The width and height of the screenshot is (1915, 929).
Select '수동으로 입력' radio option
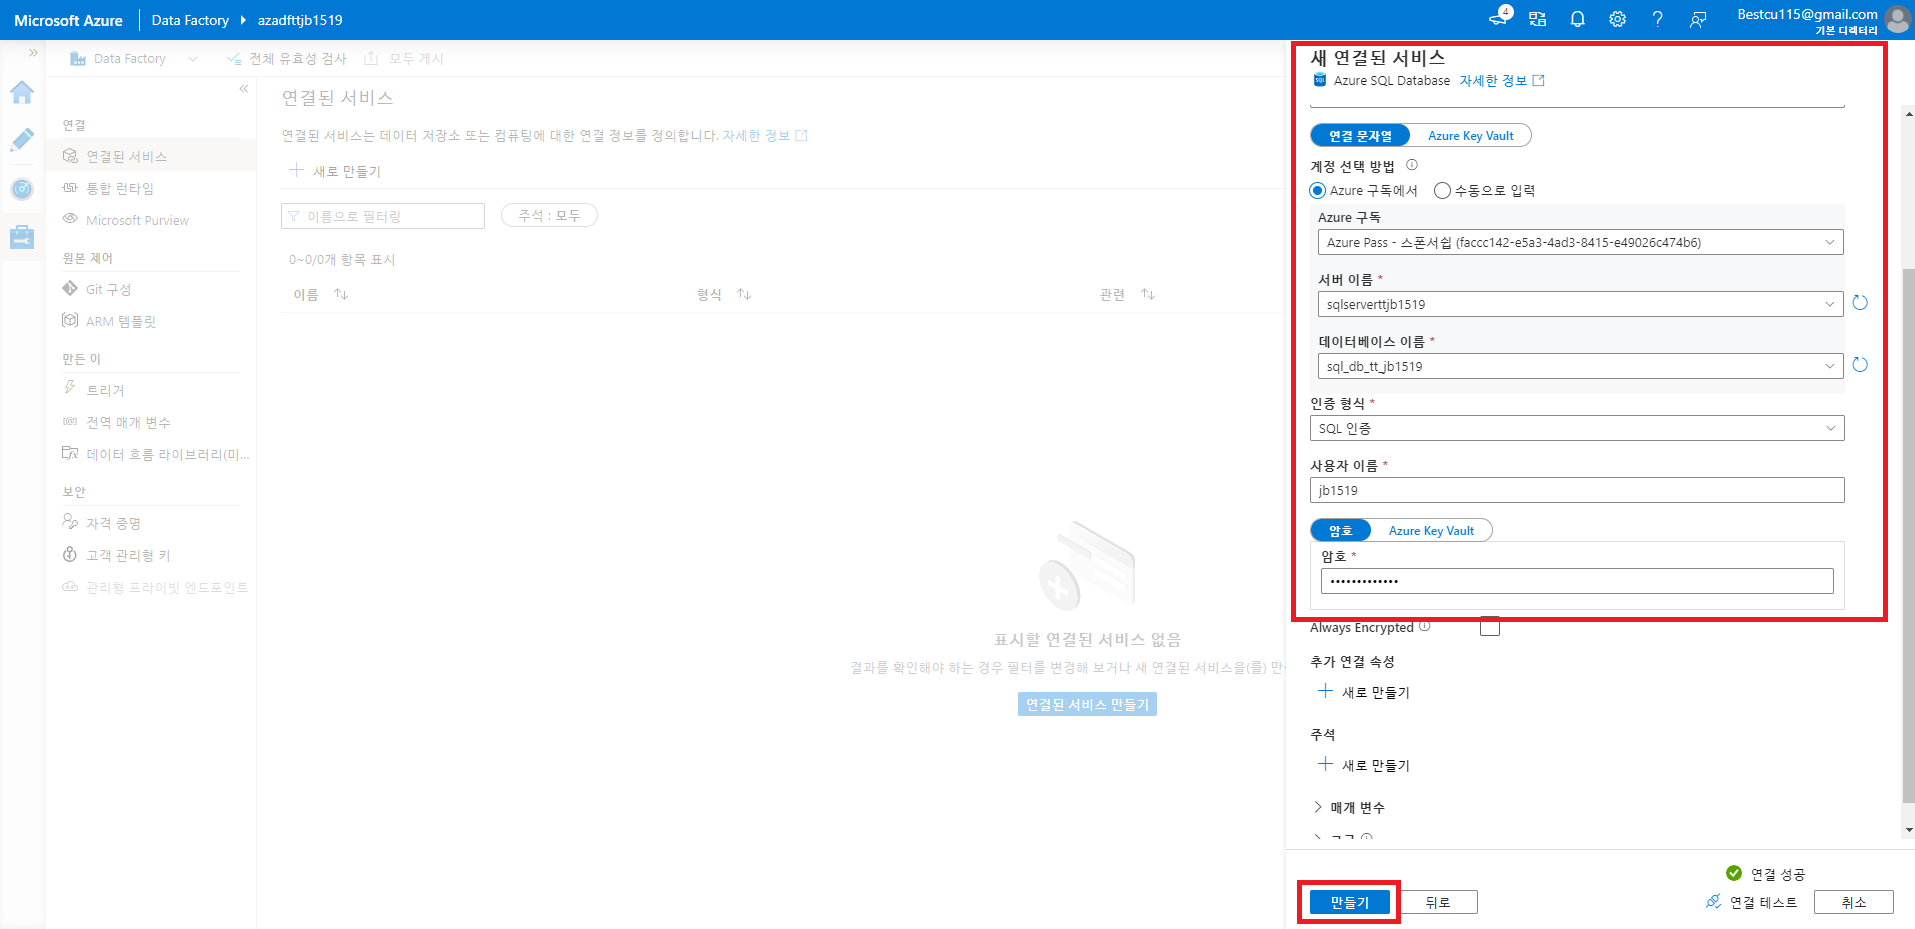1442,190
